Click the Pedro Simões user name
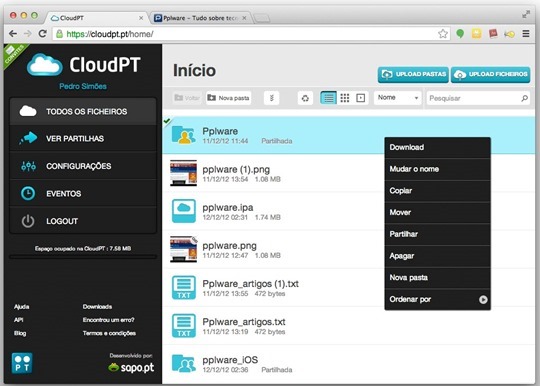This screenshot has height=386, width=540. [x=83, y=86]
